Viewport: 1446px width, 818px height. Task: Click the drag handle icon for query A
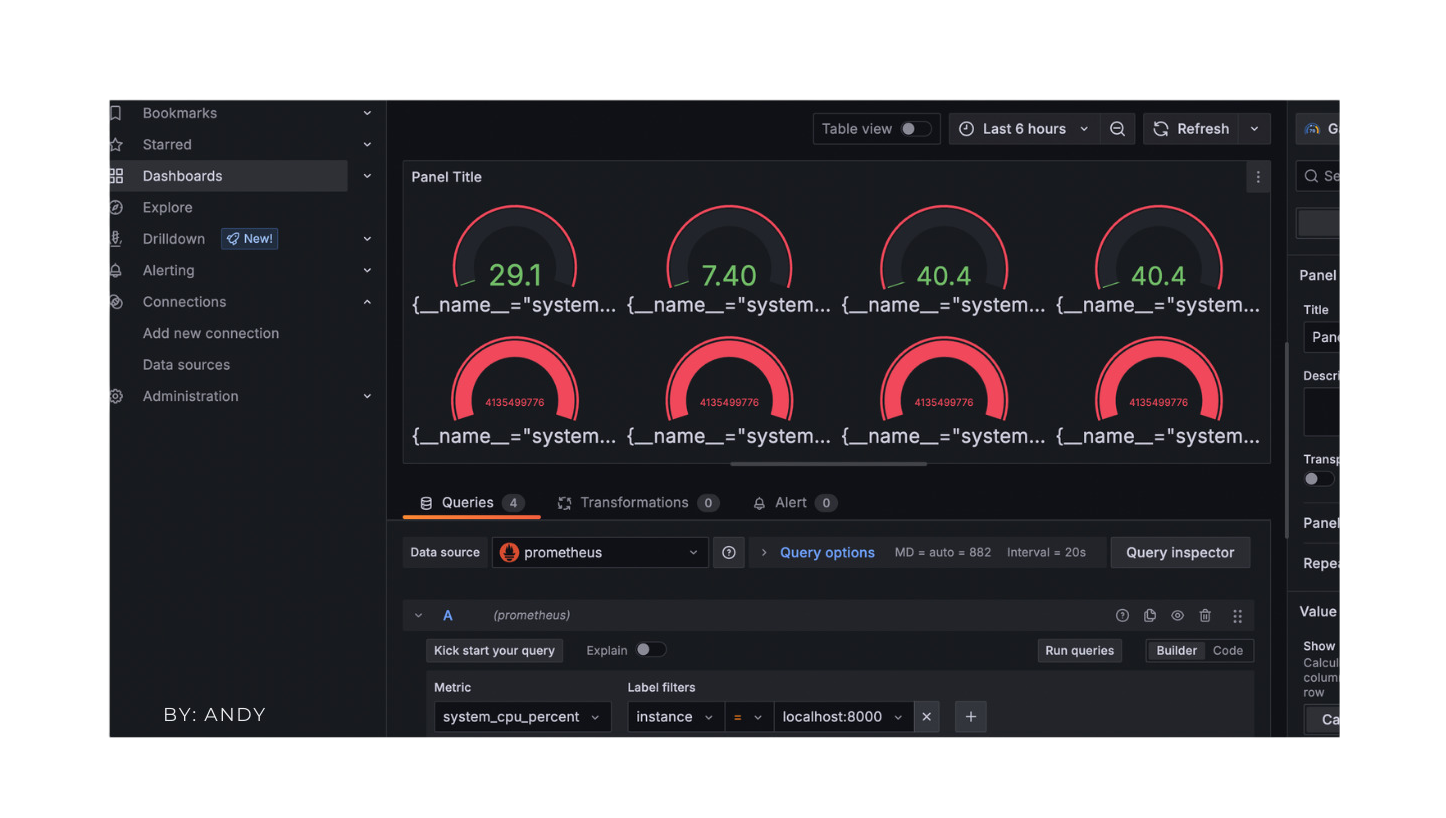coord(1237,616)
